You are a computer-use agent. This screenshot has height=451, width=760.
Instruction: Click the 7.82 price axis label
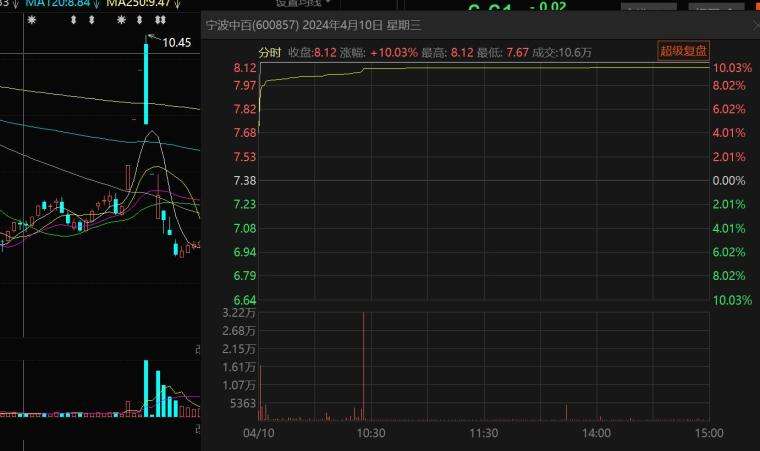tap(245, 109)
